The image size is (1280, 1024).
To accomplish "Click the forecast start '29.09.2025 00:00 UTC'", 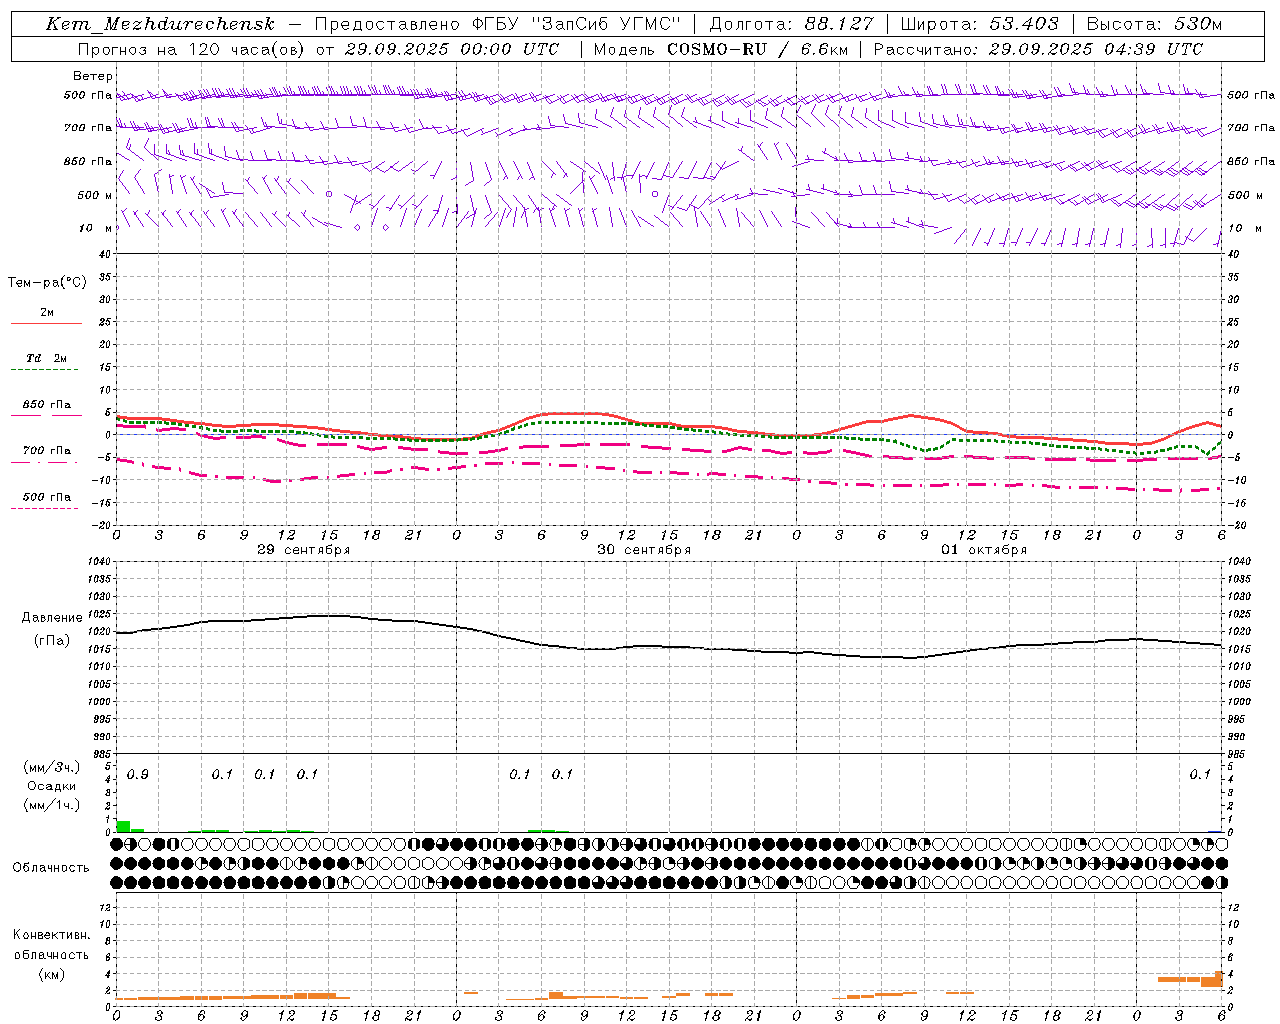I will pyautogui.click(x=452, y=49).
